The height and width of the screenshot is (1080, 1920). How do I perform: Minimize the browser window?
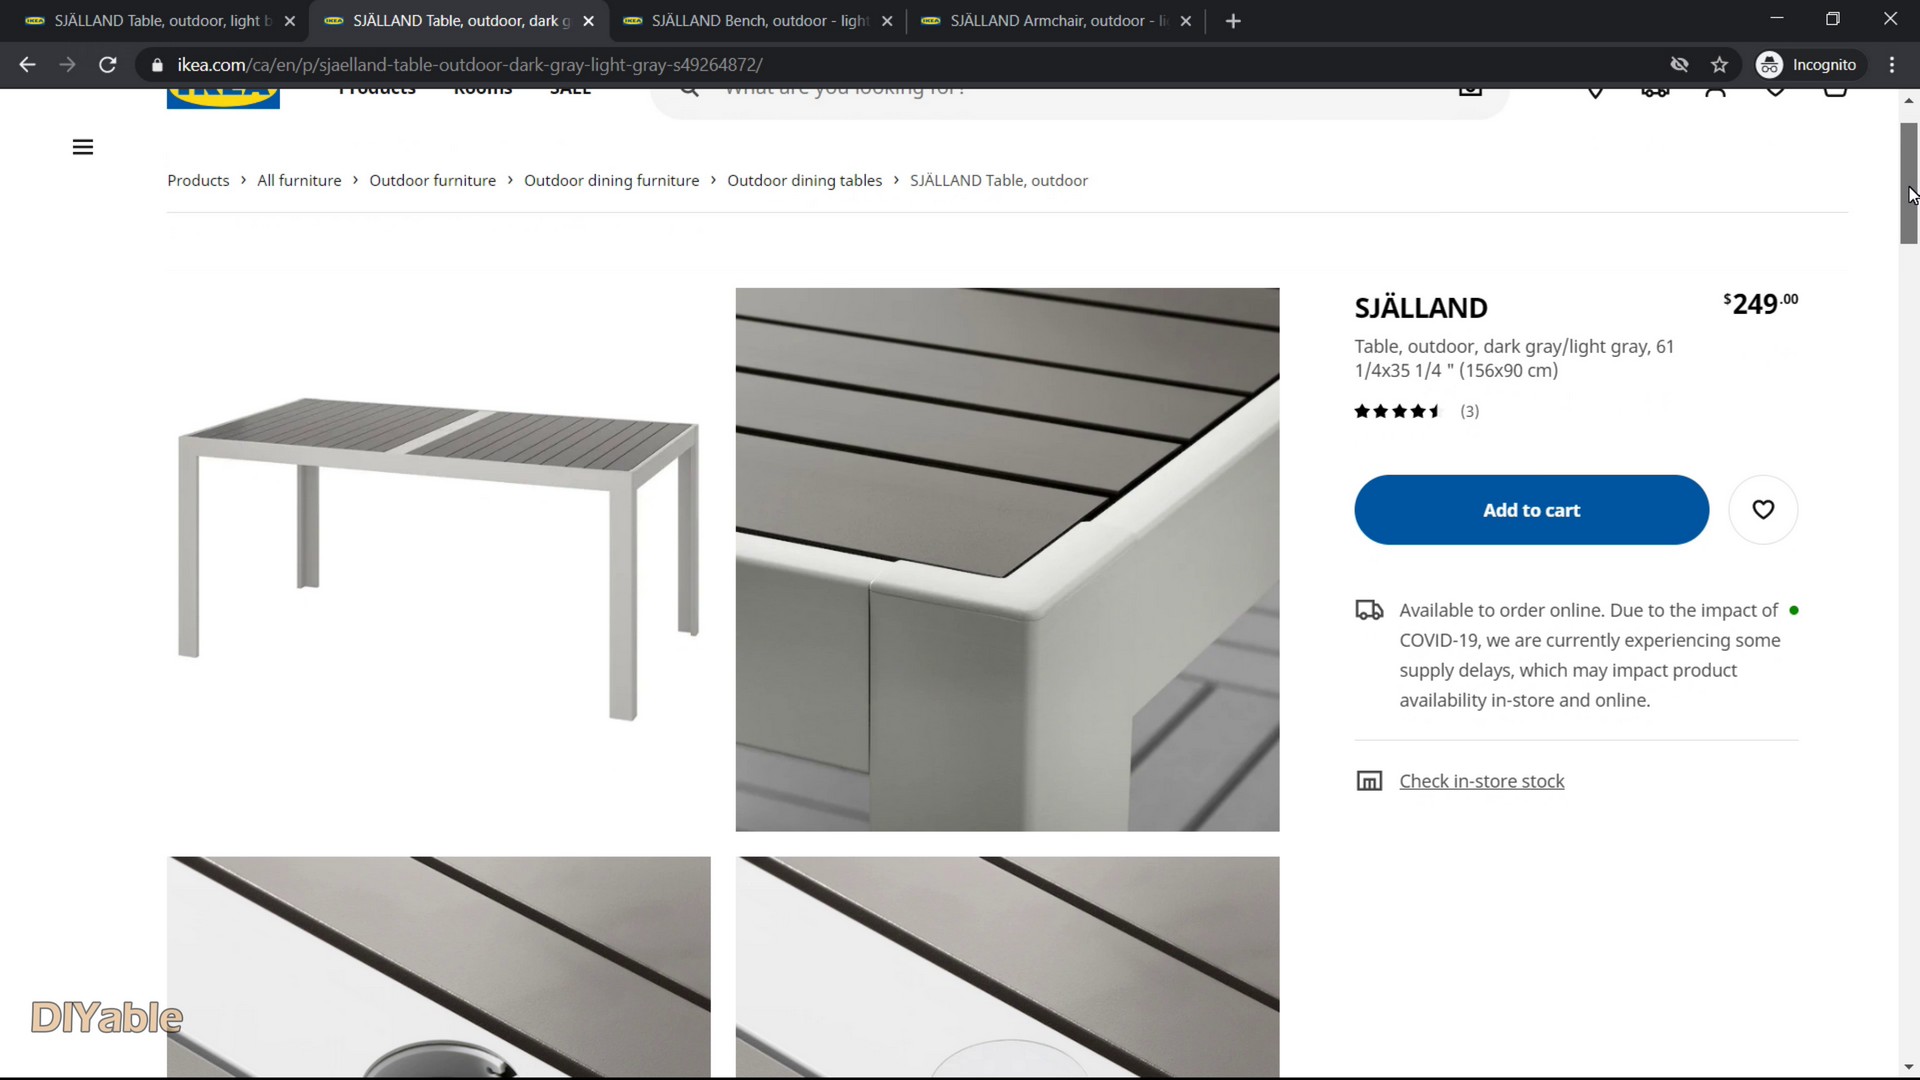1777,19
